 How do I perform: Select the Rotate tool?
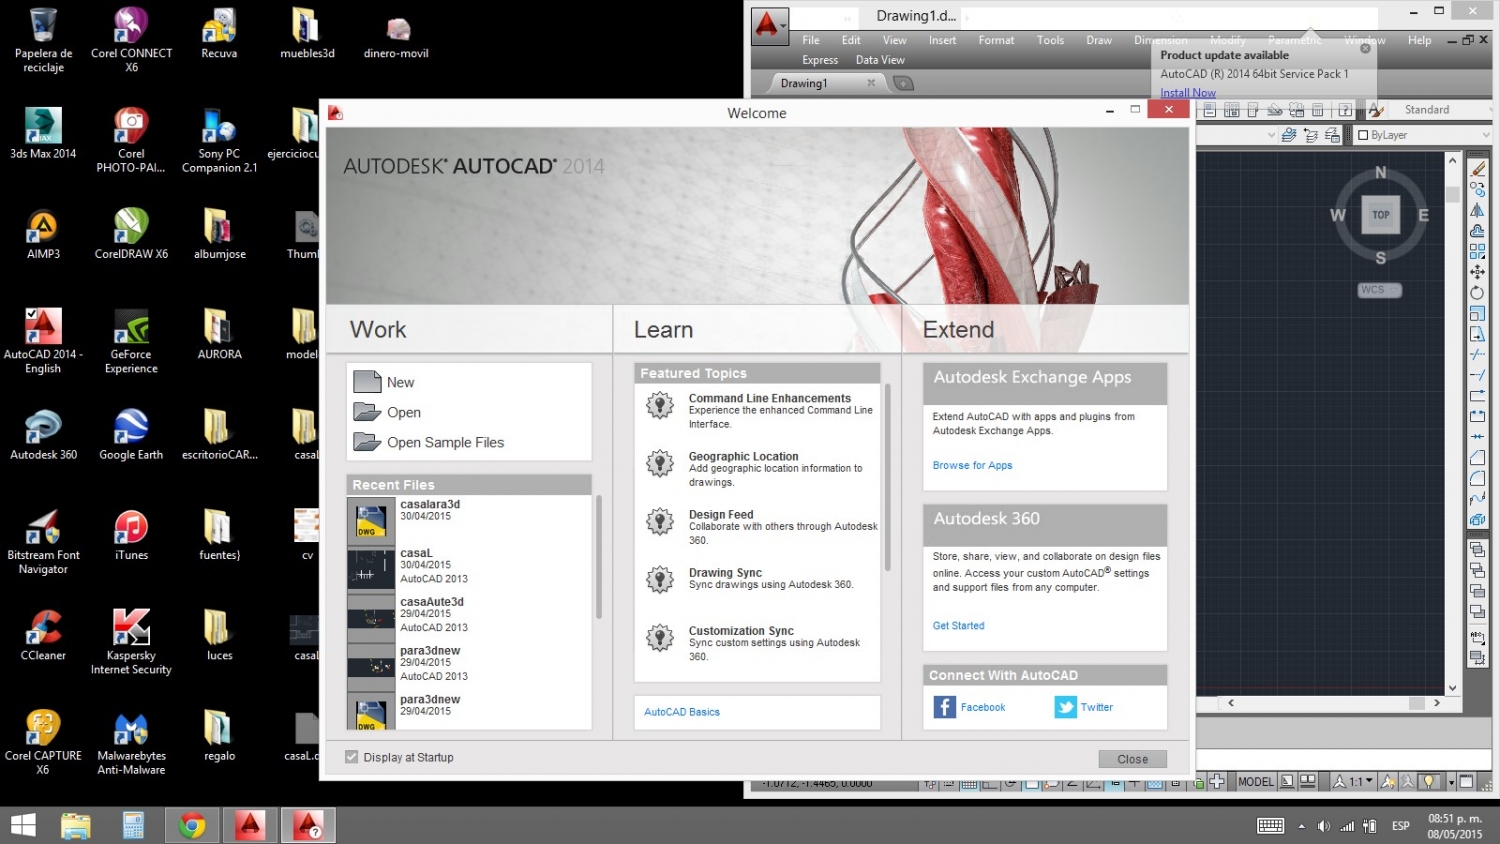(x=1477, y=293)
